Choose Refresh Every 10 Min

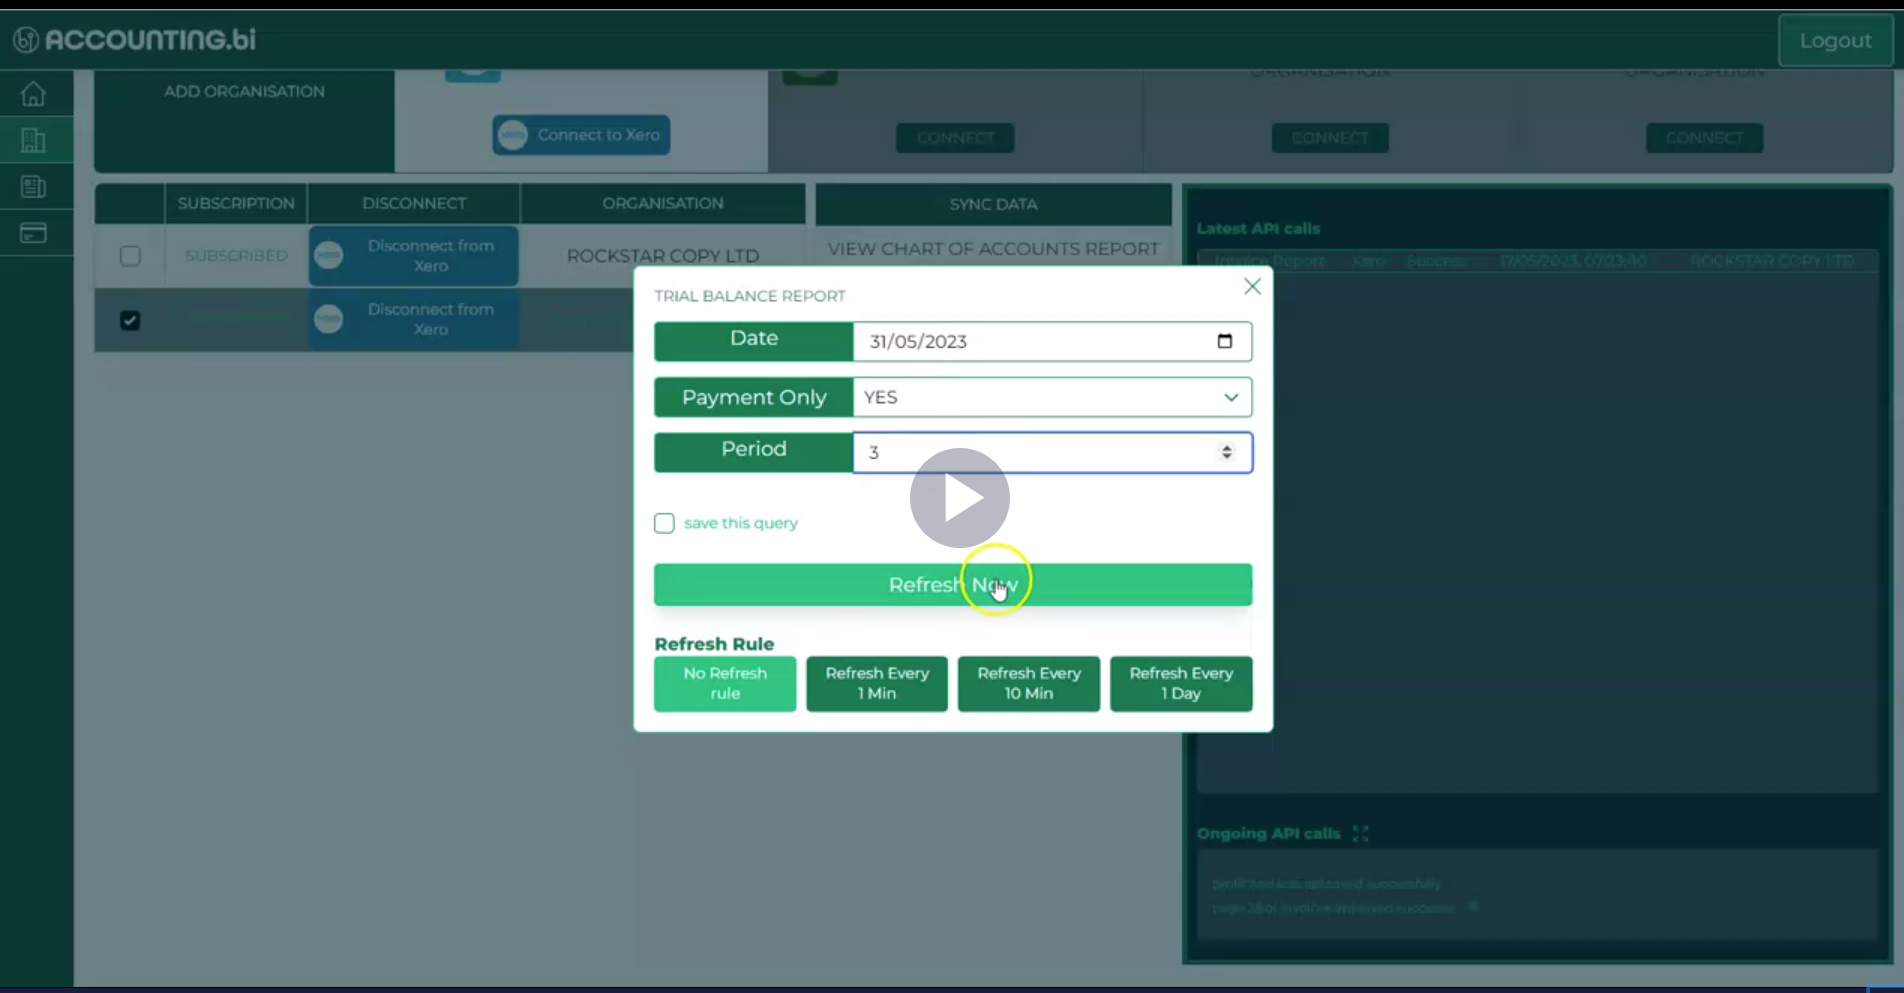click(1028, 684)
